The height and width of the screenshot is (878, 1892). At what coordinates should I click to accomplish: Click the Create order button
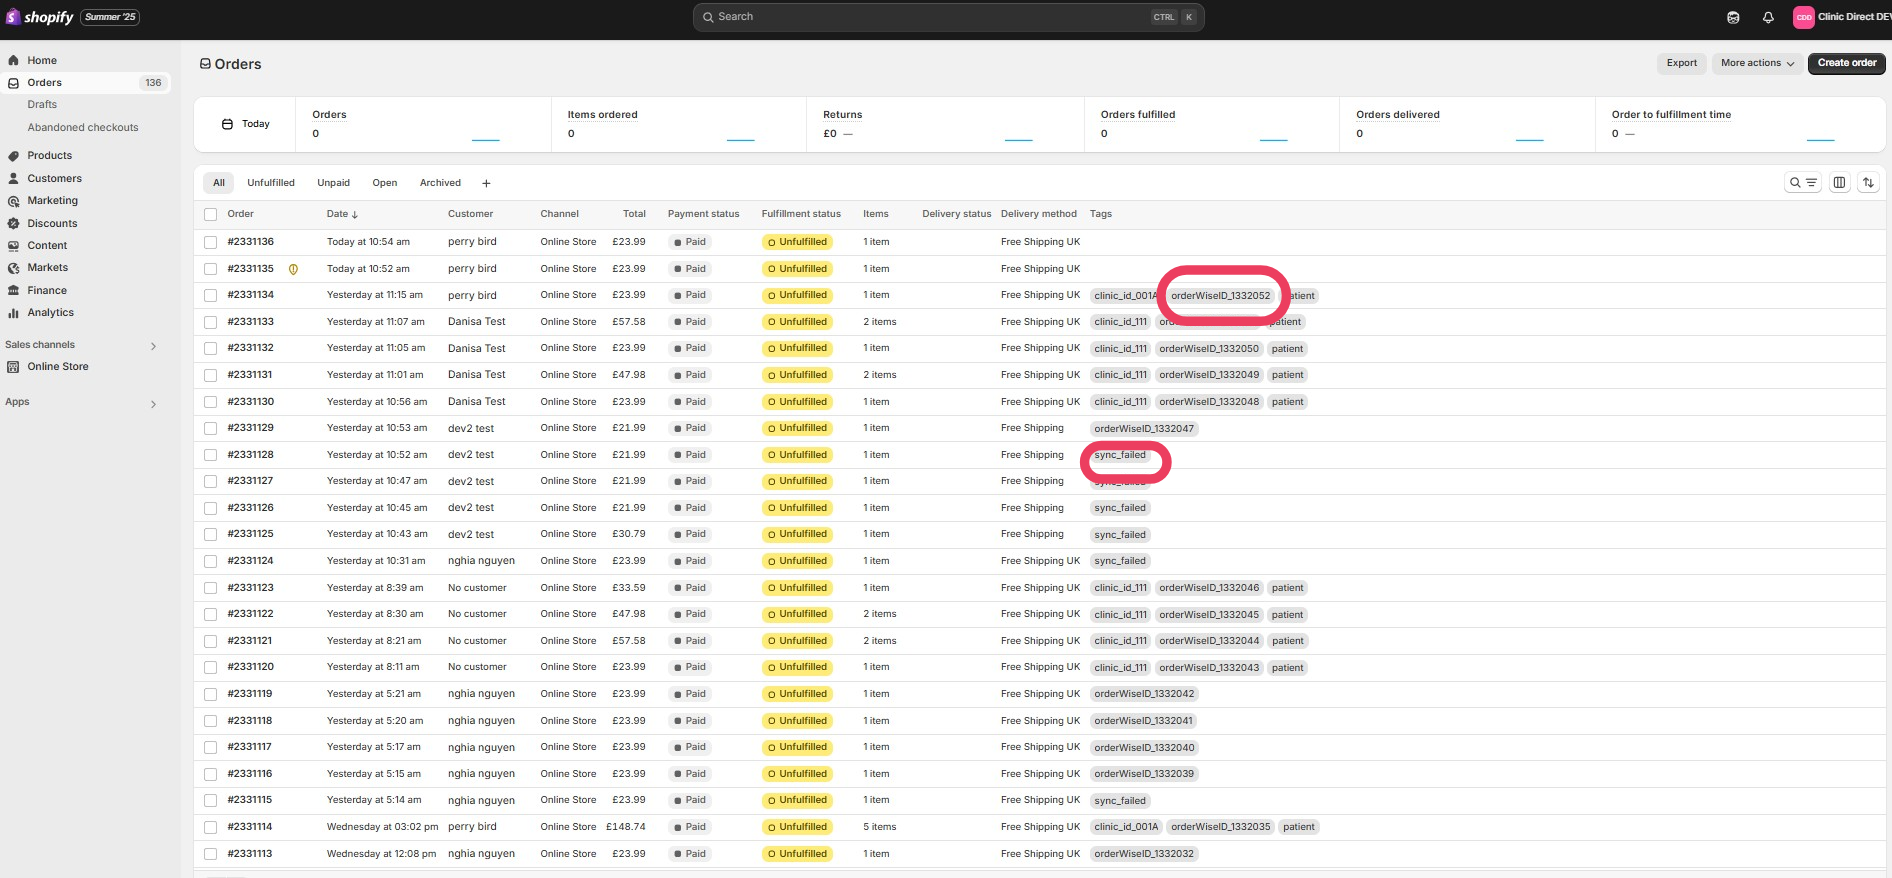click(x=1847, y=63)
